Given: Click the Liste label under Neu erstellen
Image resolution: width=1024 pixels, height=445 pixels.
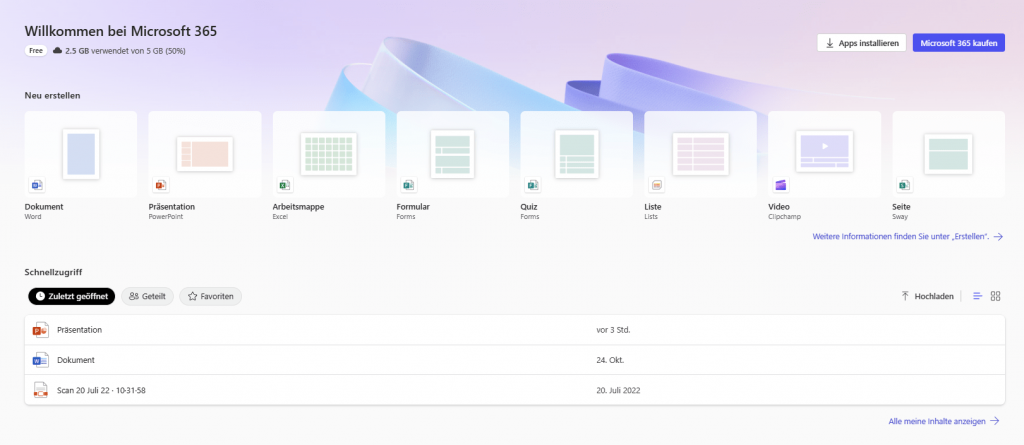Looking at the screenshot, I should pos(653,206).
